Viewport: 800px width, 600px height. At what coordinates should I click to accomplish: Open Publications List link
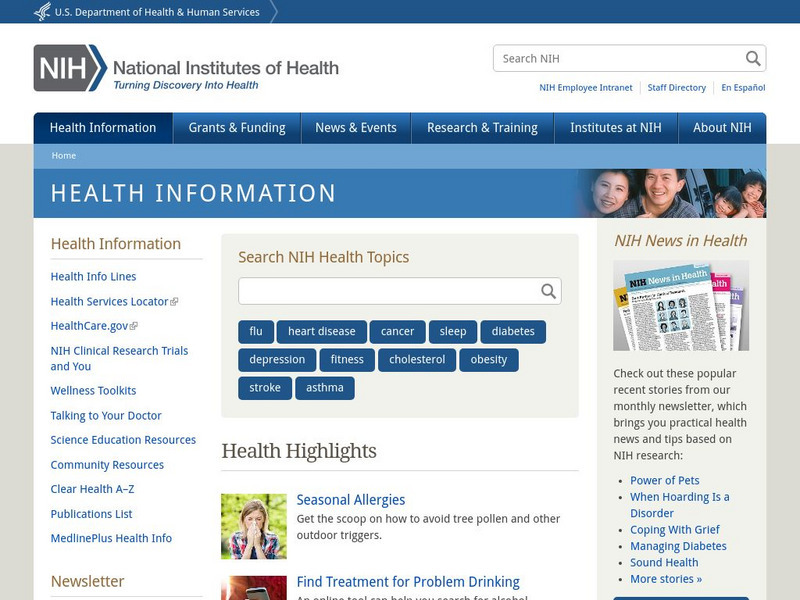pyautogui.click(x=91, y=514)
